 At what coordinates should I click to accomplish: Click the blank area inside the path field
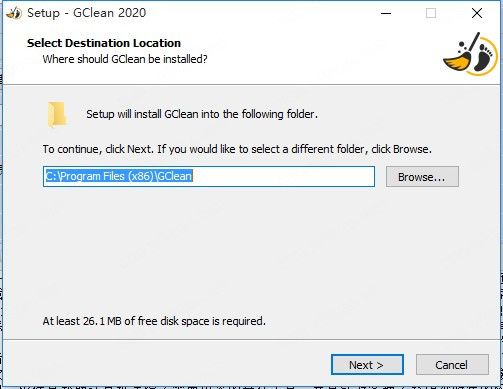pyautogui.click(x=283, y=176)
